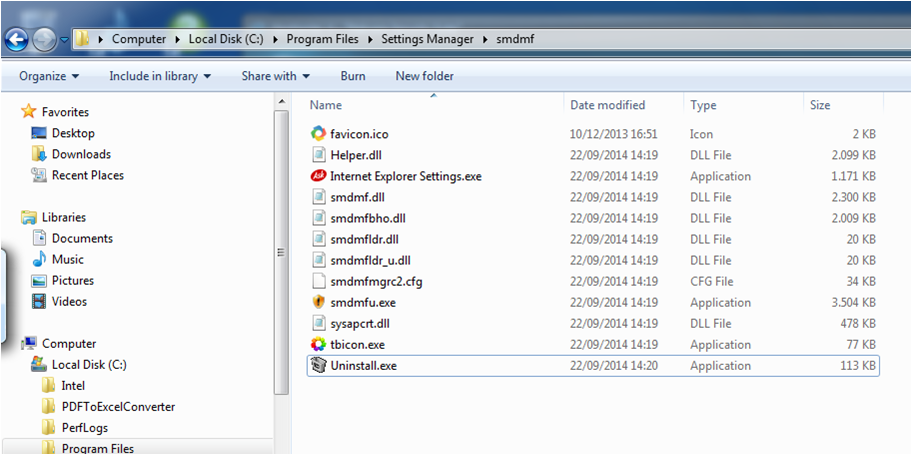Viewport: 912px width, 455px height.
Task: Select Settings Manager in address breadcrumb
Action: [428, 39]
